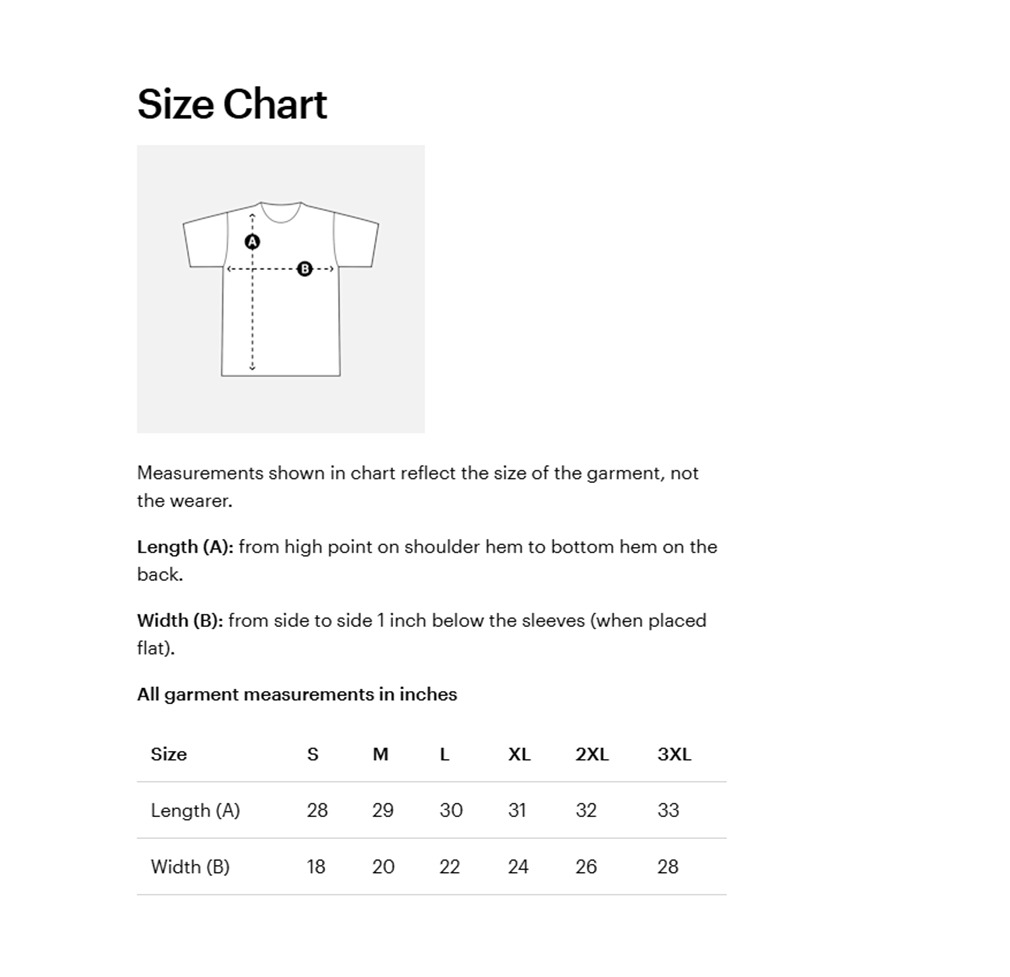The image size is (1010, 977).
Task: Click the Length (A) row label in the table
Action: [196, 810]
